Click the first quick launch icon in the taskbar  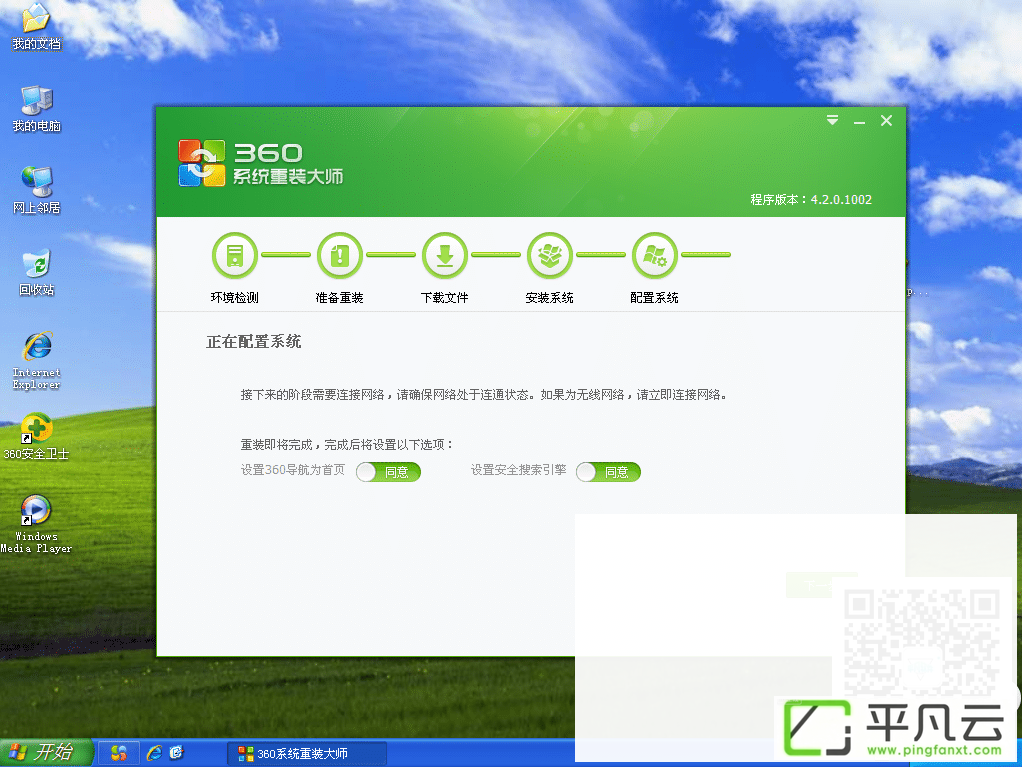pyautogui.click(x=119, y=753)
